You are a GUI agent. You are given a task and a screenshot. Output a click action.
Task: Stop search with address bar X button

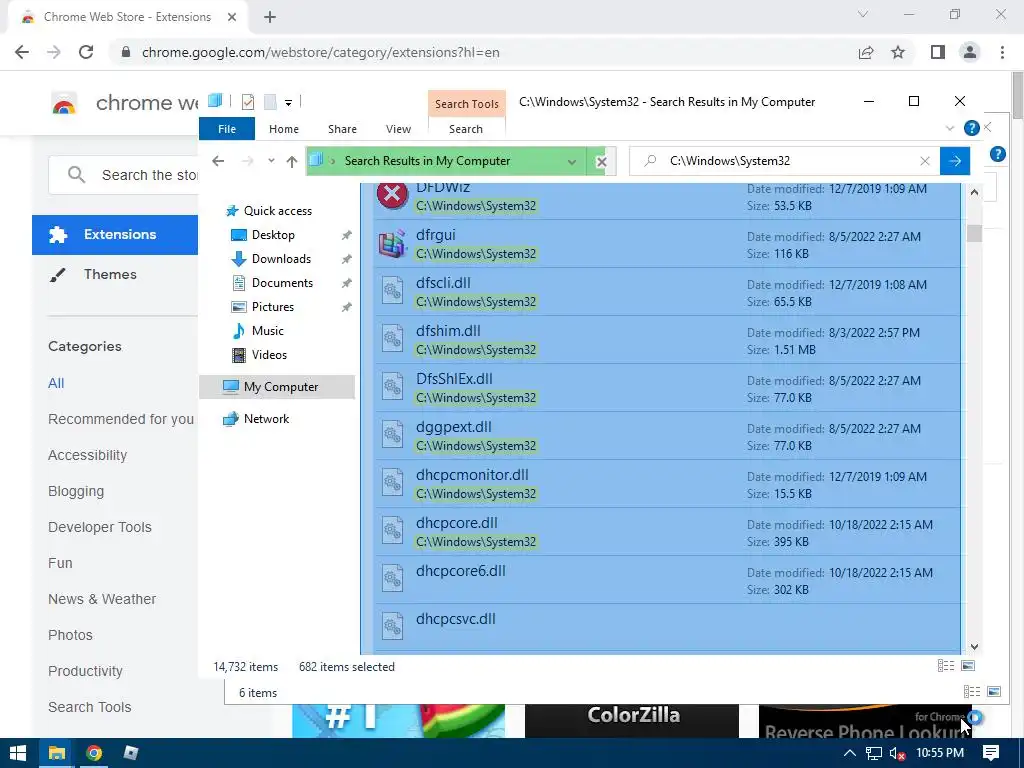601,161
